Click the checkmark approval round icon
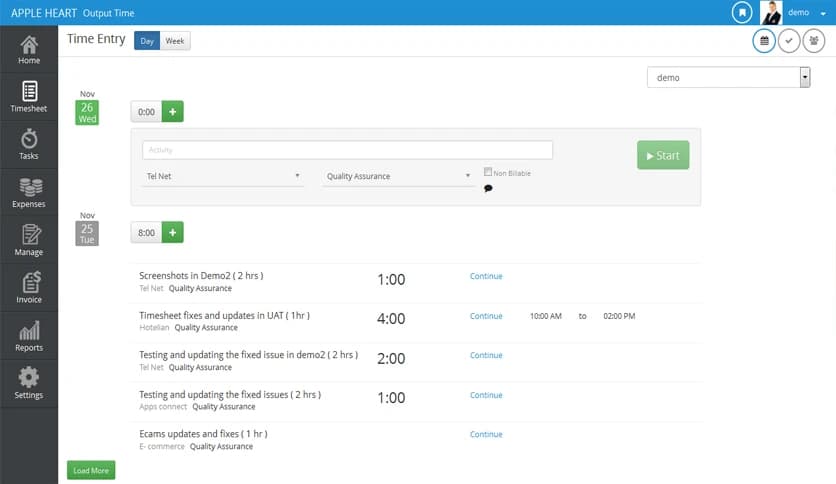The image size is (836, 484). (x=789, y=41)
